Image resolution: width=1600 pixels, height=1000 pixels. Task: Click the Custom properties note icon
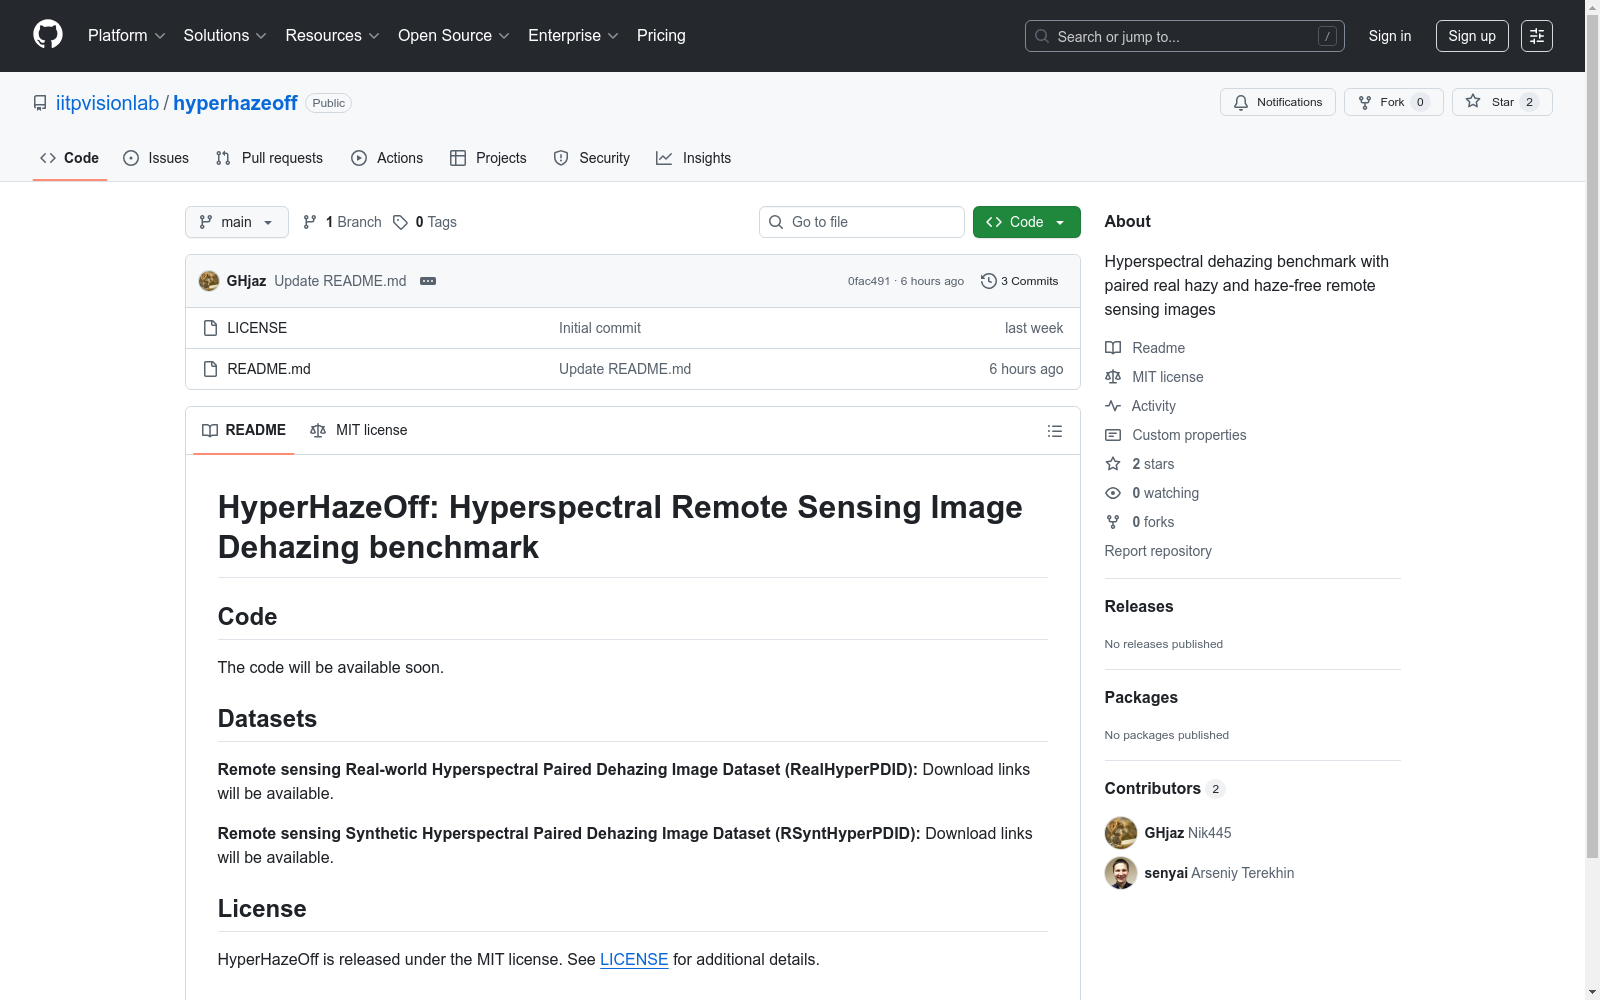click(x=1113, y=435)
